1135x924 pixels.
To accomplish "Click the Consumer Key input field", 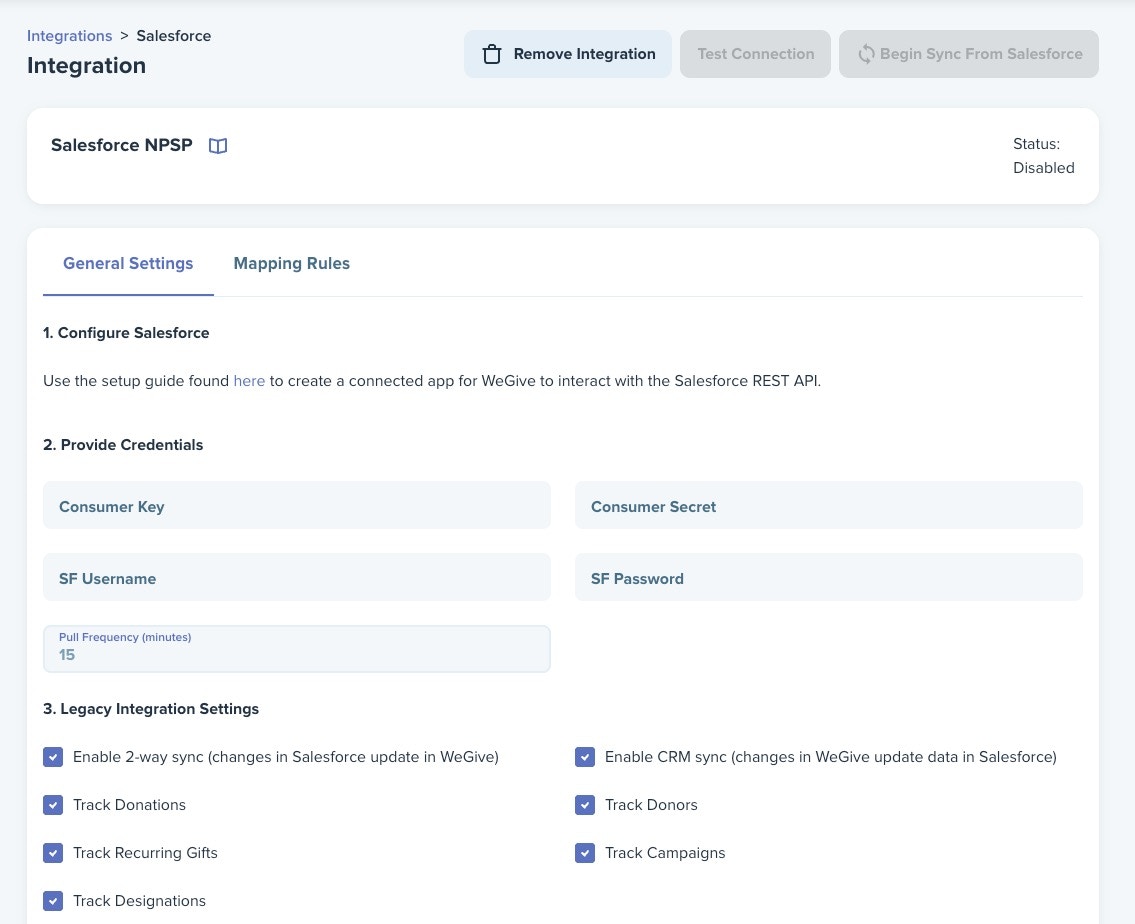I will [296, 505].
